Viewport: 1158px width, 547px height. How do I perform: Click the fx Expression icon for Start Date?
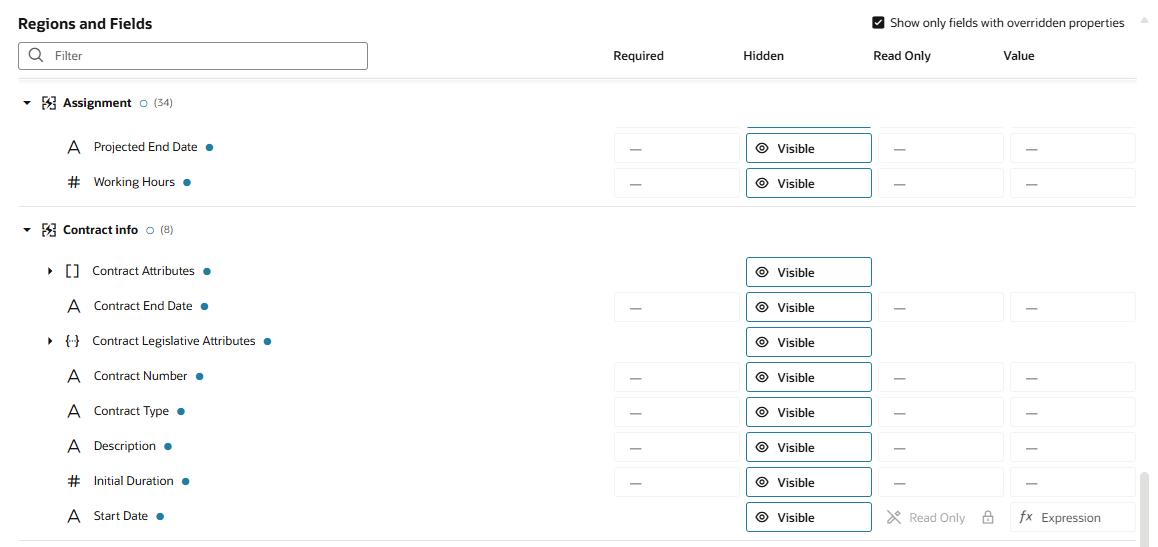(x=1025, y=518)
